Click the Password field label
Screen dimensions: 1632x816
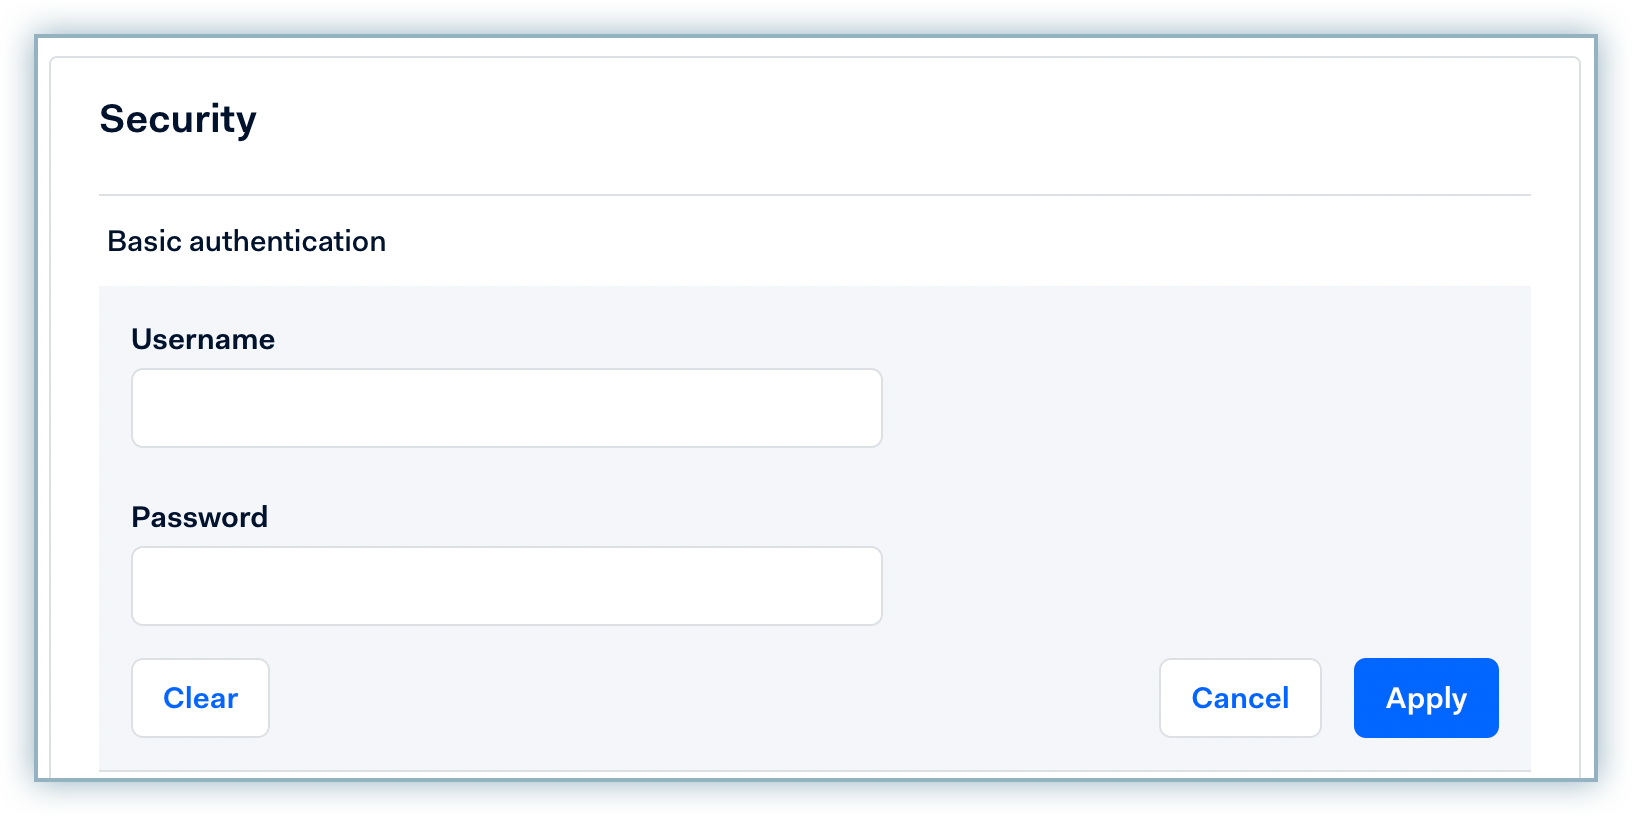click(200, 517)
